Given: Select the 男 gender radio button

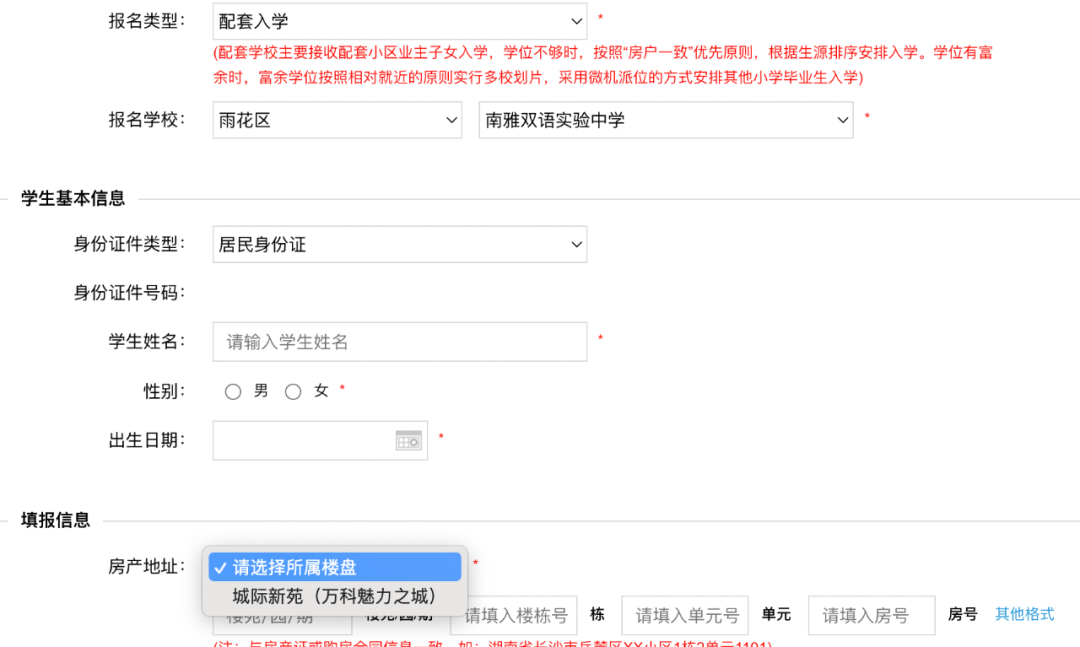Looking at the screenshot, I should 233,391.
